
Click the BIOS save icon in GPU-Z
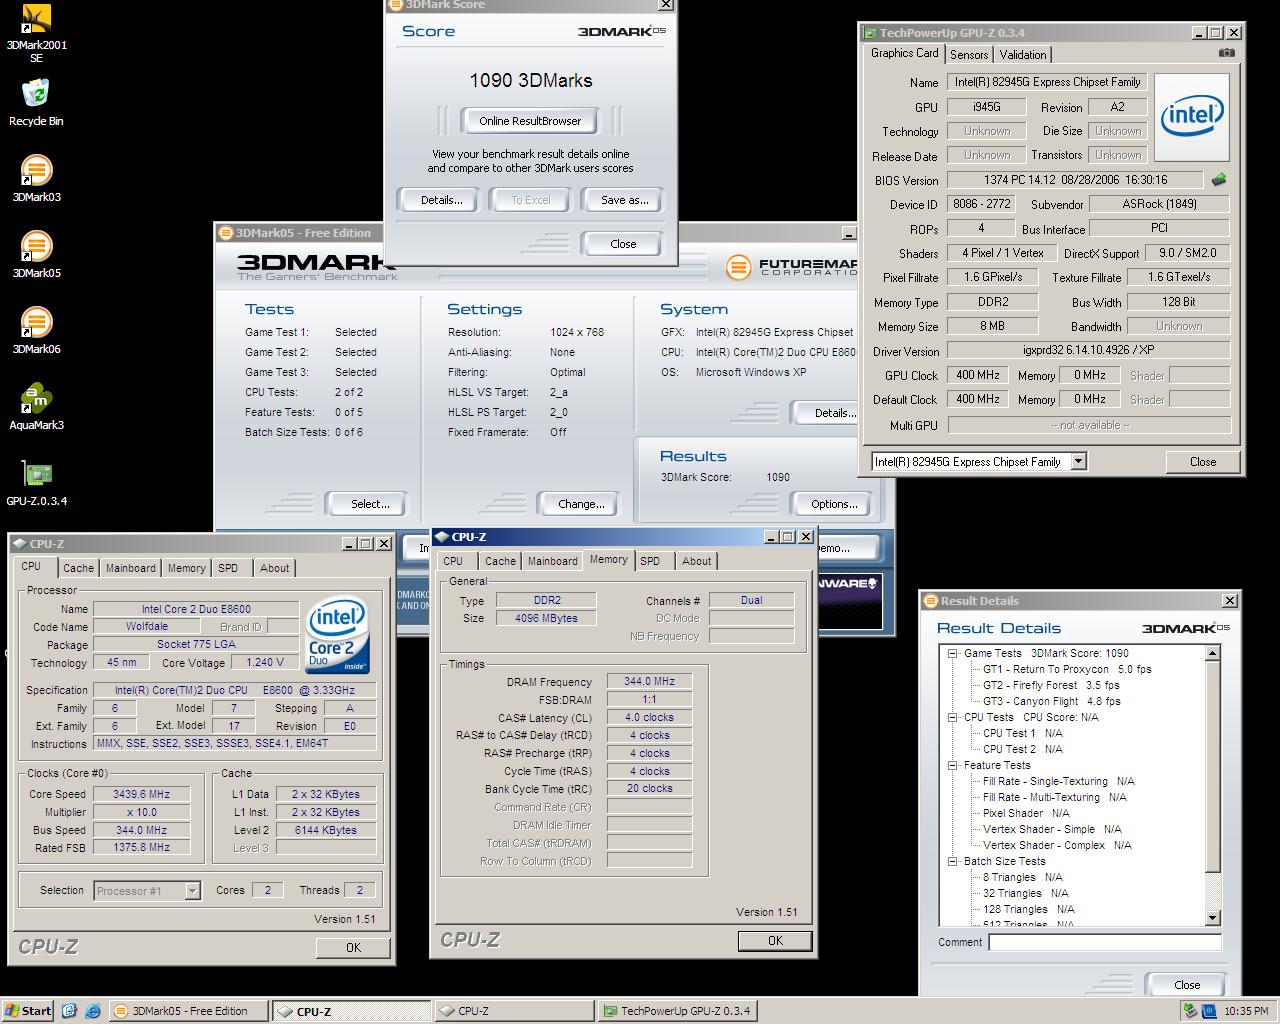point(1218,180)
